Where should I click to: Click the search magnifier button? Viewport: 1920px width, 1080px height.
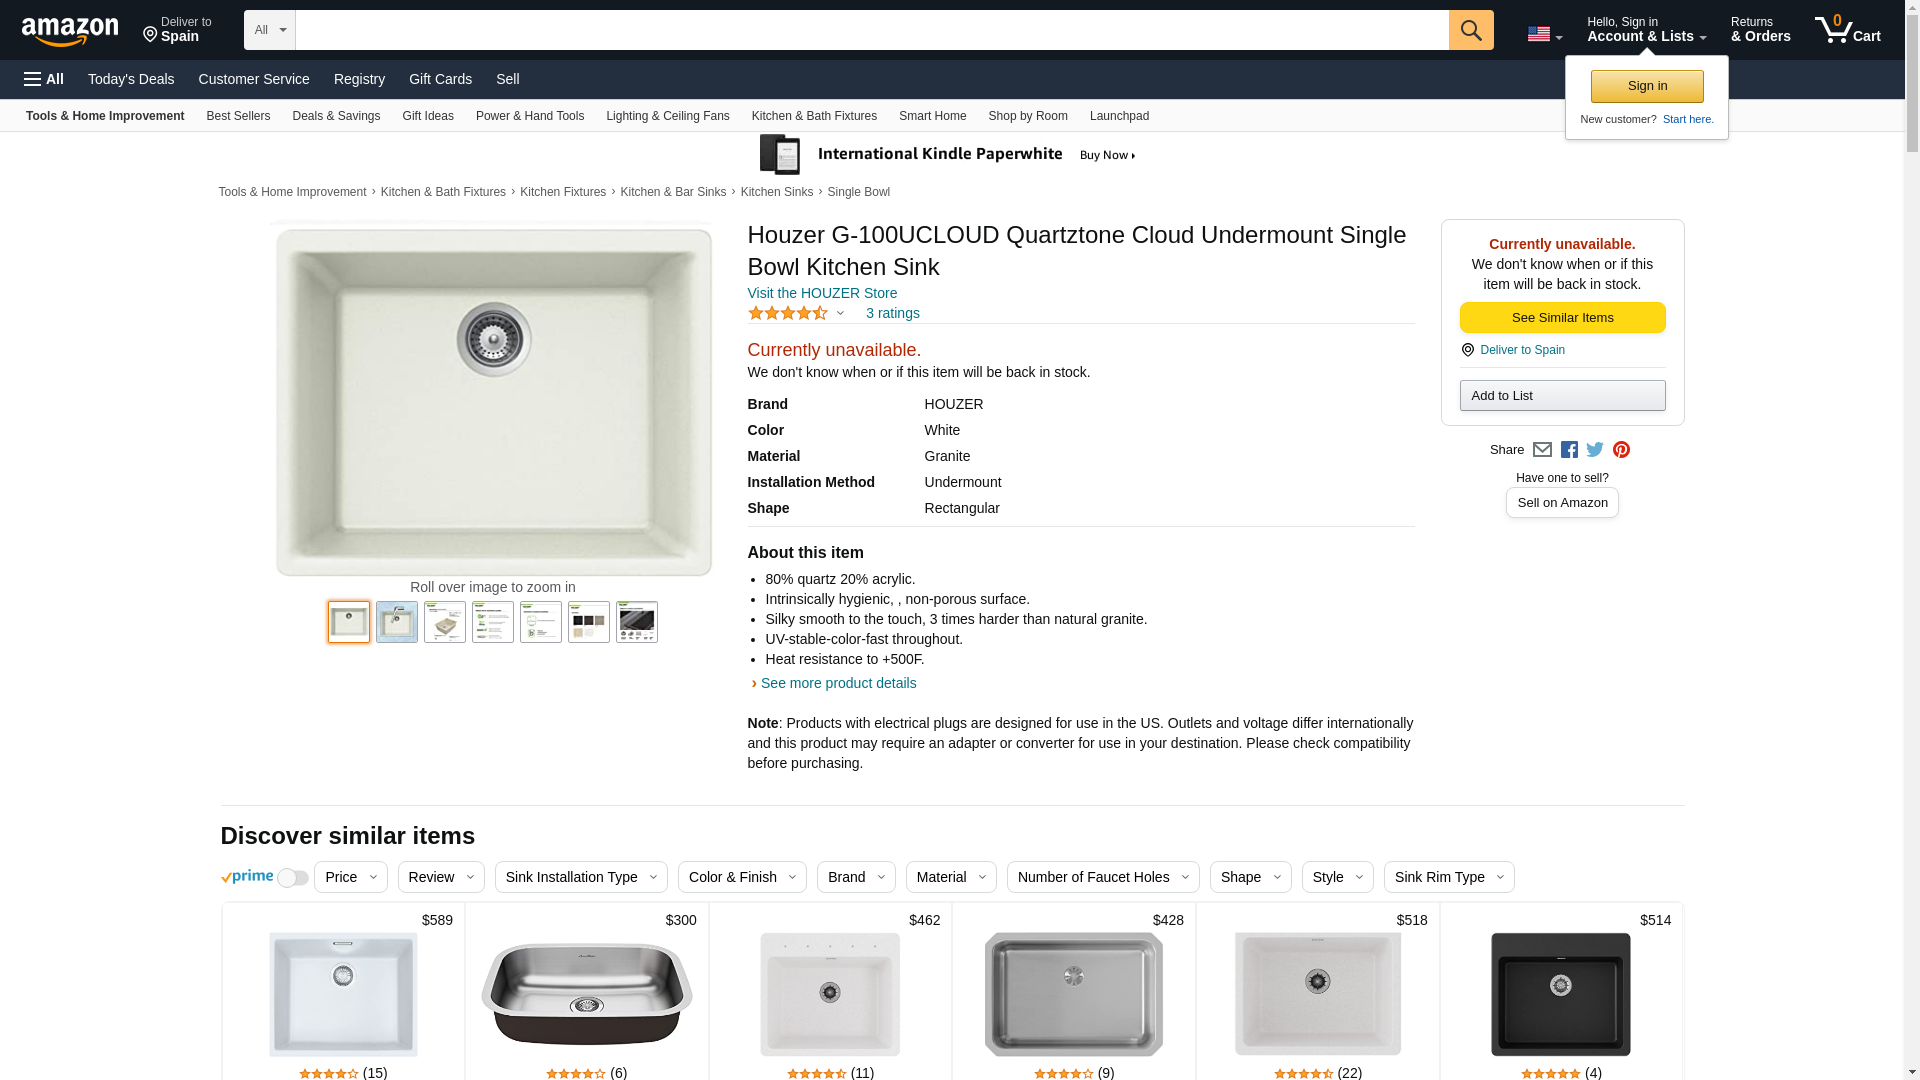coord(1471,30)
